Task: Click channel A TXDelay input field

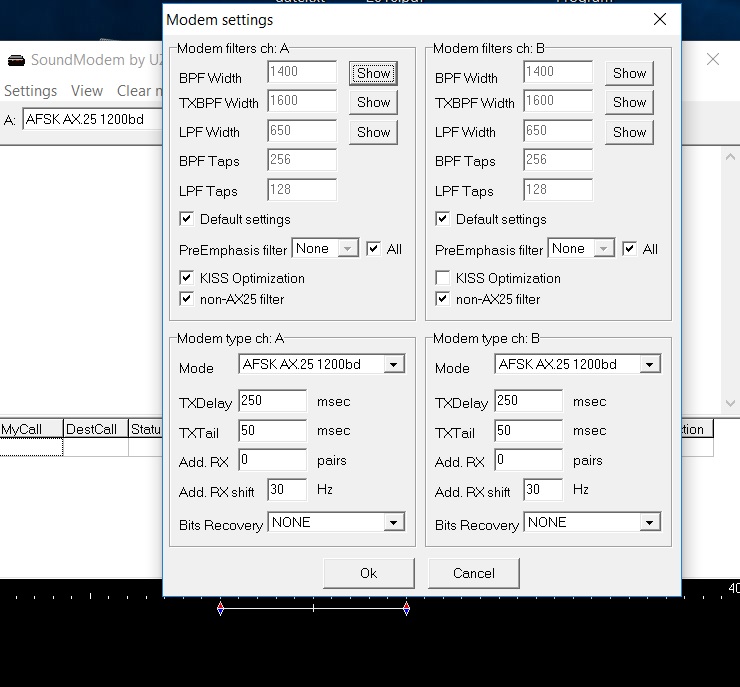Action: pyautogui.click(x=272, y=401)
